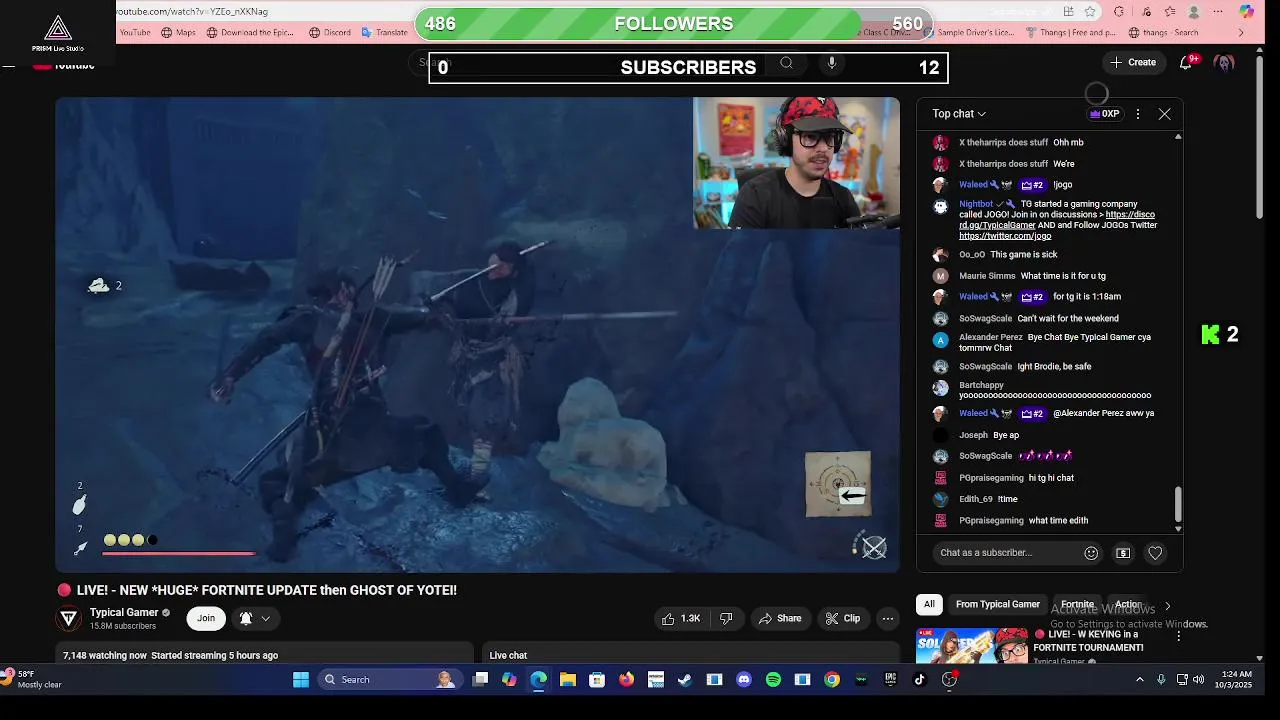Open video more actions ellipsis
1280x720 pixels.
[887, 618]
